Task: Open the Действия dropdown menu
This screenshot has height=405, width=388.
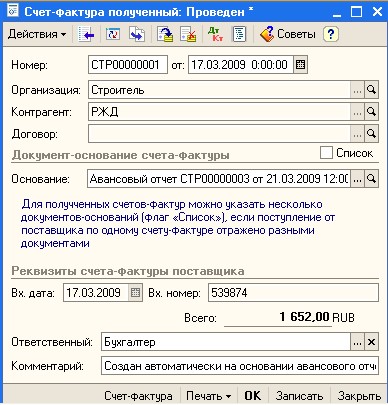Action: coord(37,34)
